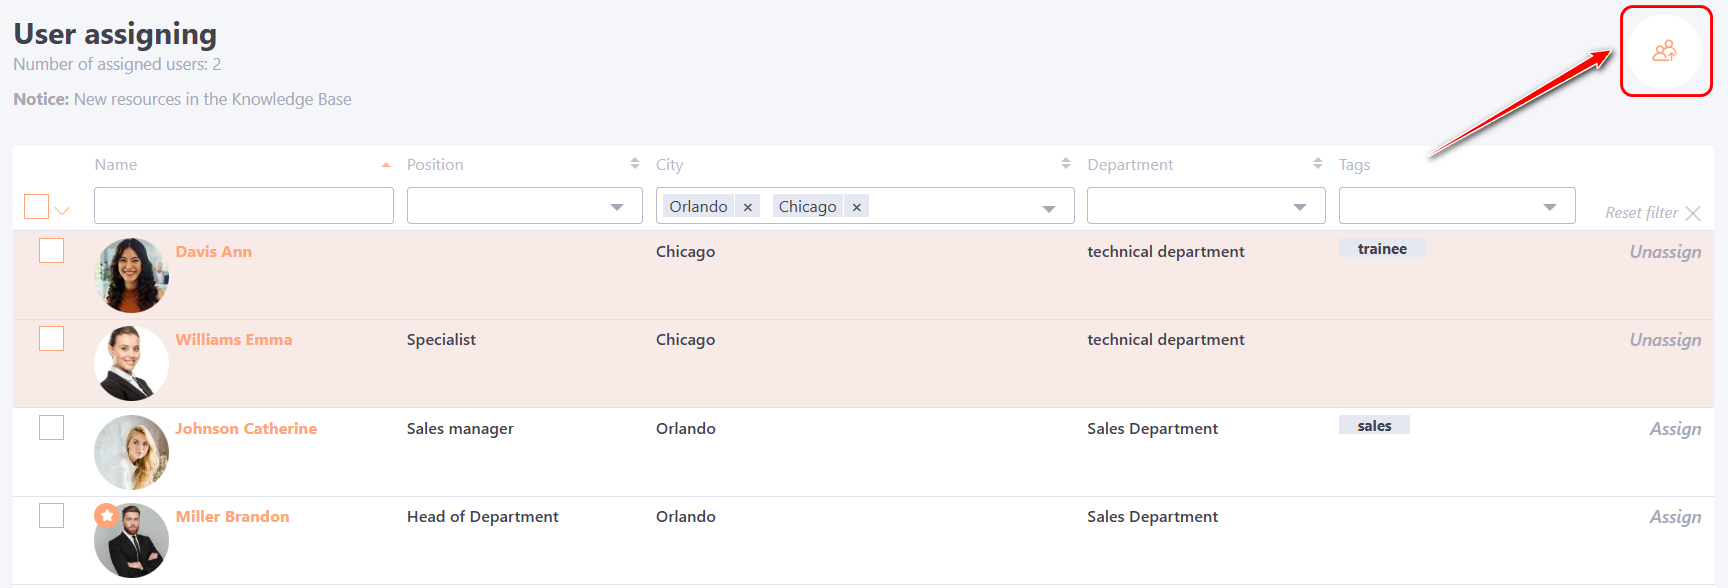The width and height of the screenshot is (1728, 588).
Task: Tick the checkbox for Davis Ann
Action: 51,251
